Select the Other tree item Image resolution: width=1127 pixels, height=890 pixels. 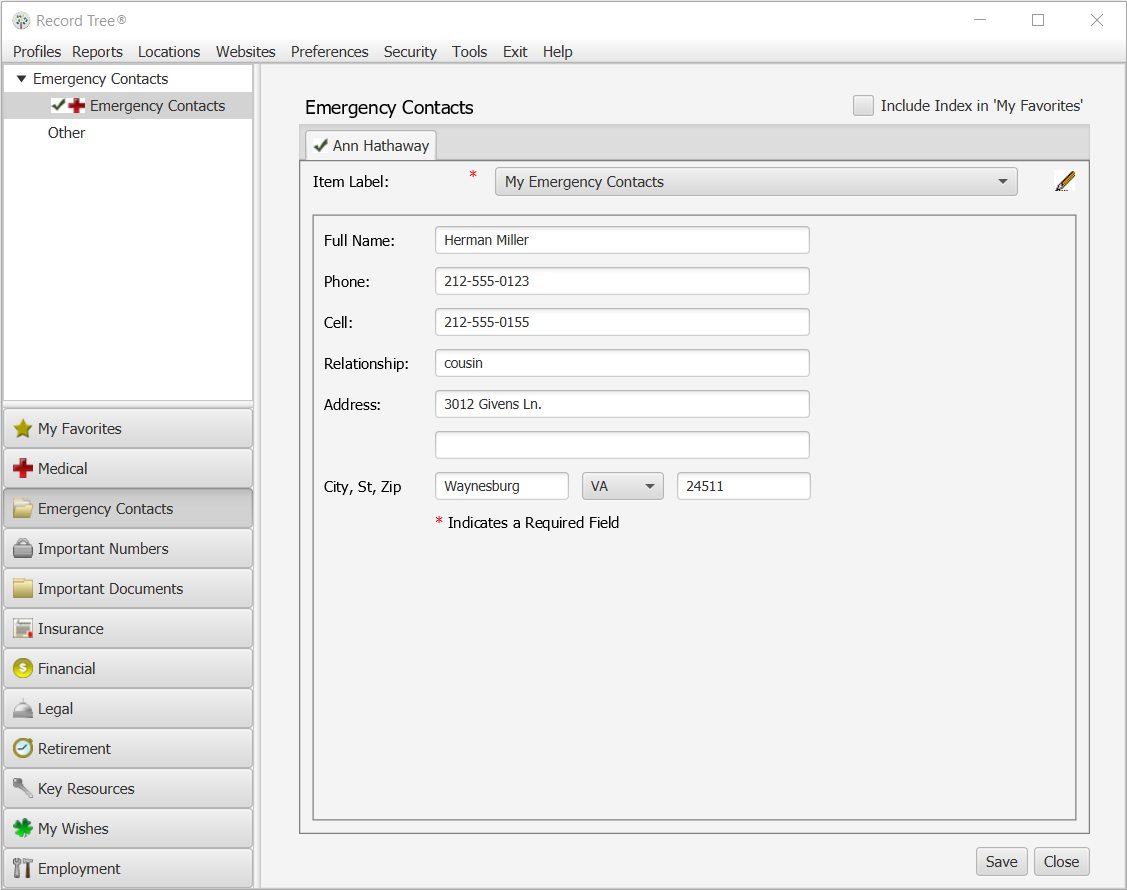(66, 132)
